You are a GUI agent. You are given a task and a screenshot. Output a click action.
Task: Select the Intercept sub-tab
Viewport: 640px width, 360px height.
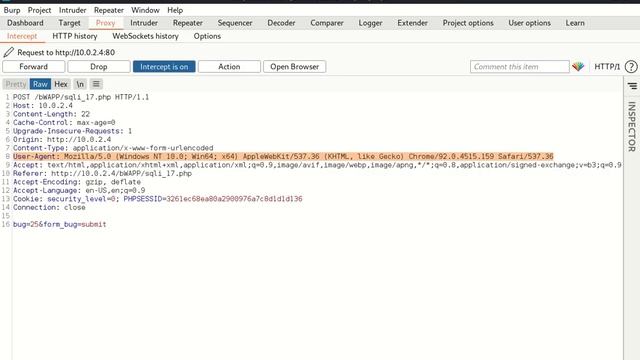[x=22, y=36]
